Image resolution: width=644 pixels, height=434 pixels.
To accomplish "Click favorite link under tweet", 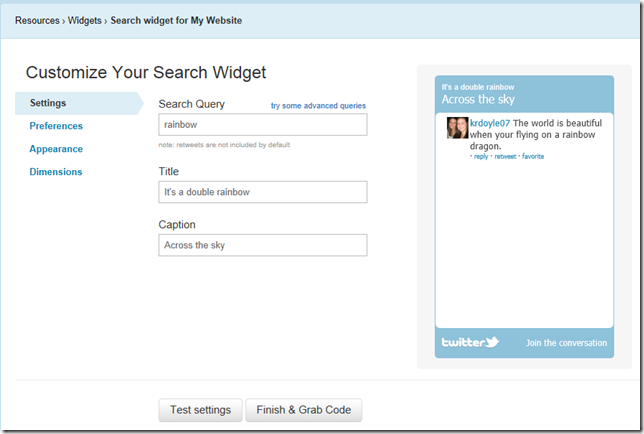I will [x=533, y=156].
